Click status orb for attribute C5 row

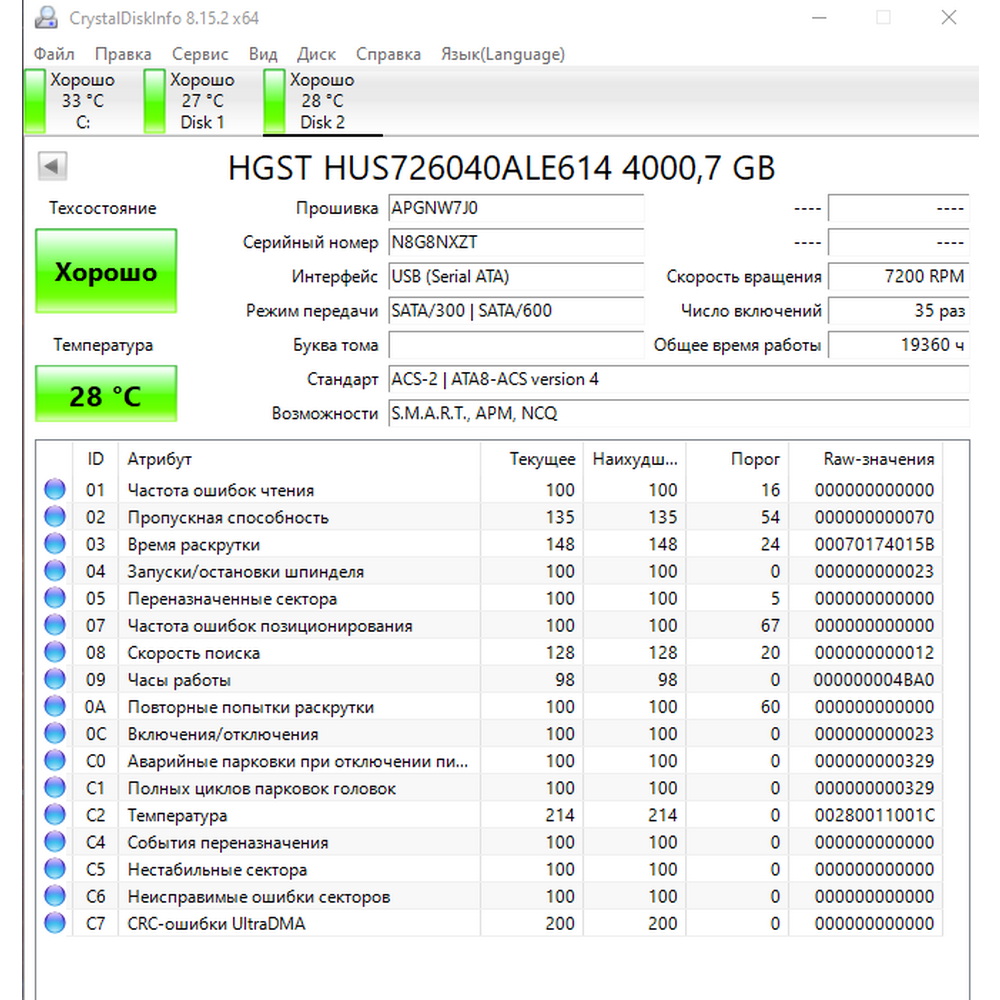tap(55, 869)
